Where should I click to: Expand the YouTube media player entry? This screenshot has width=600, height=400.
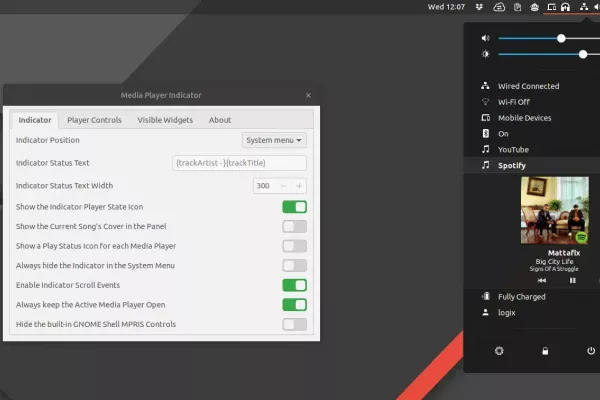click(x=532, y=150)
